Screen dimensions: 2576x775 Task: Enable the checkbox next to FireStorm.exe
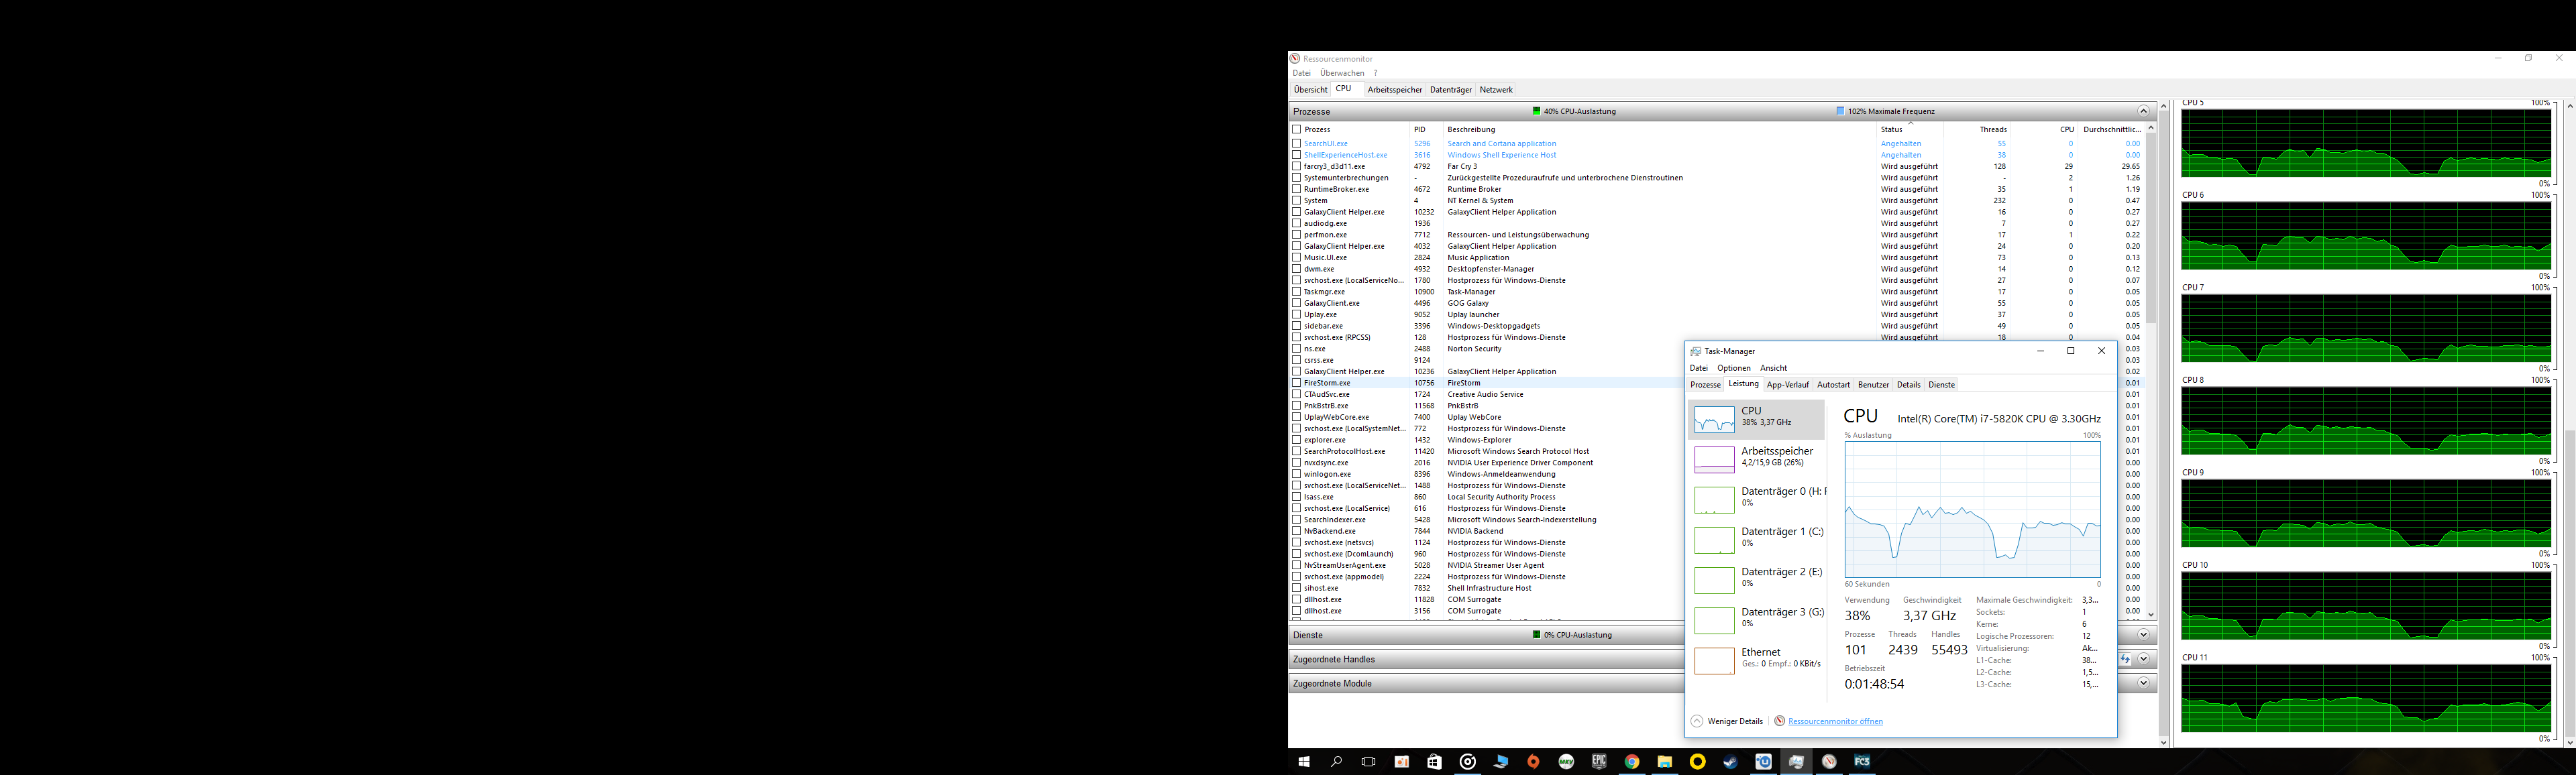[x=1297, y=383]
